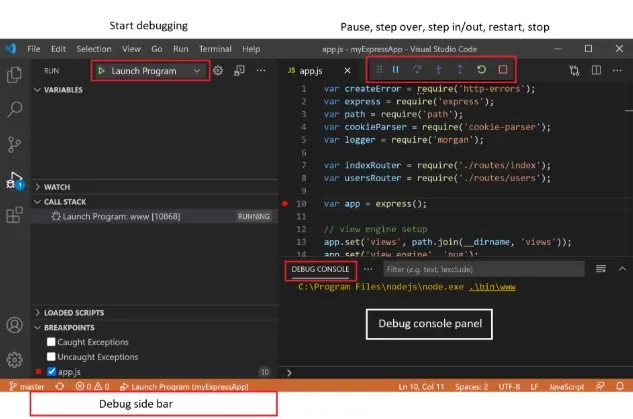The width and height of the screenshot is (633, 419).
Task: Open the Accounts menu icon
Action: point(15,325)
